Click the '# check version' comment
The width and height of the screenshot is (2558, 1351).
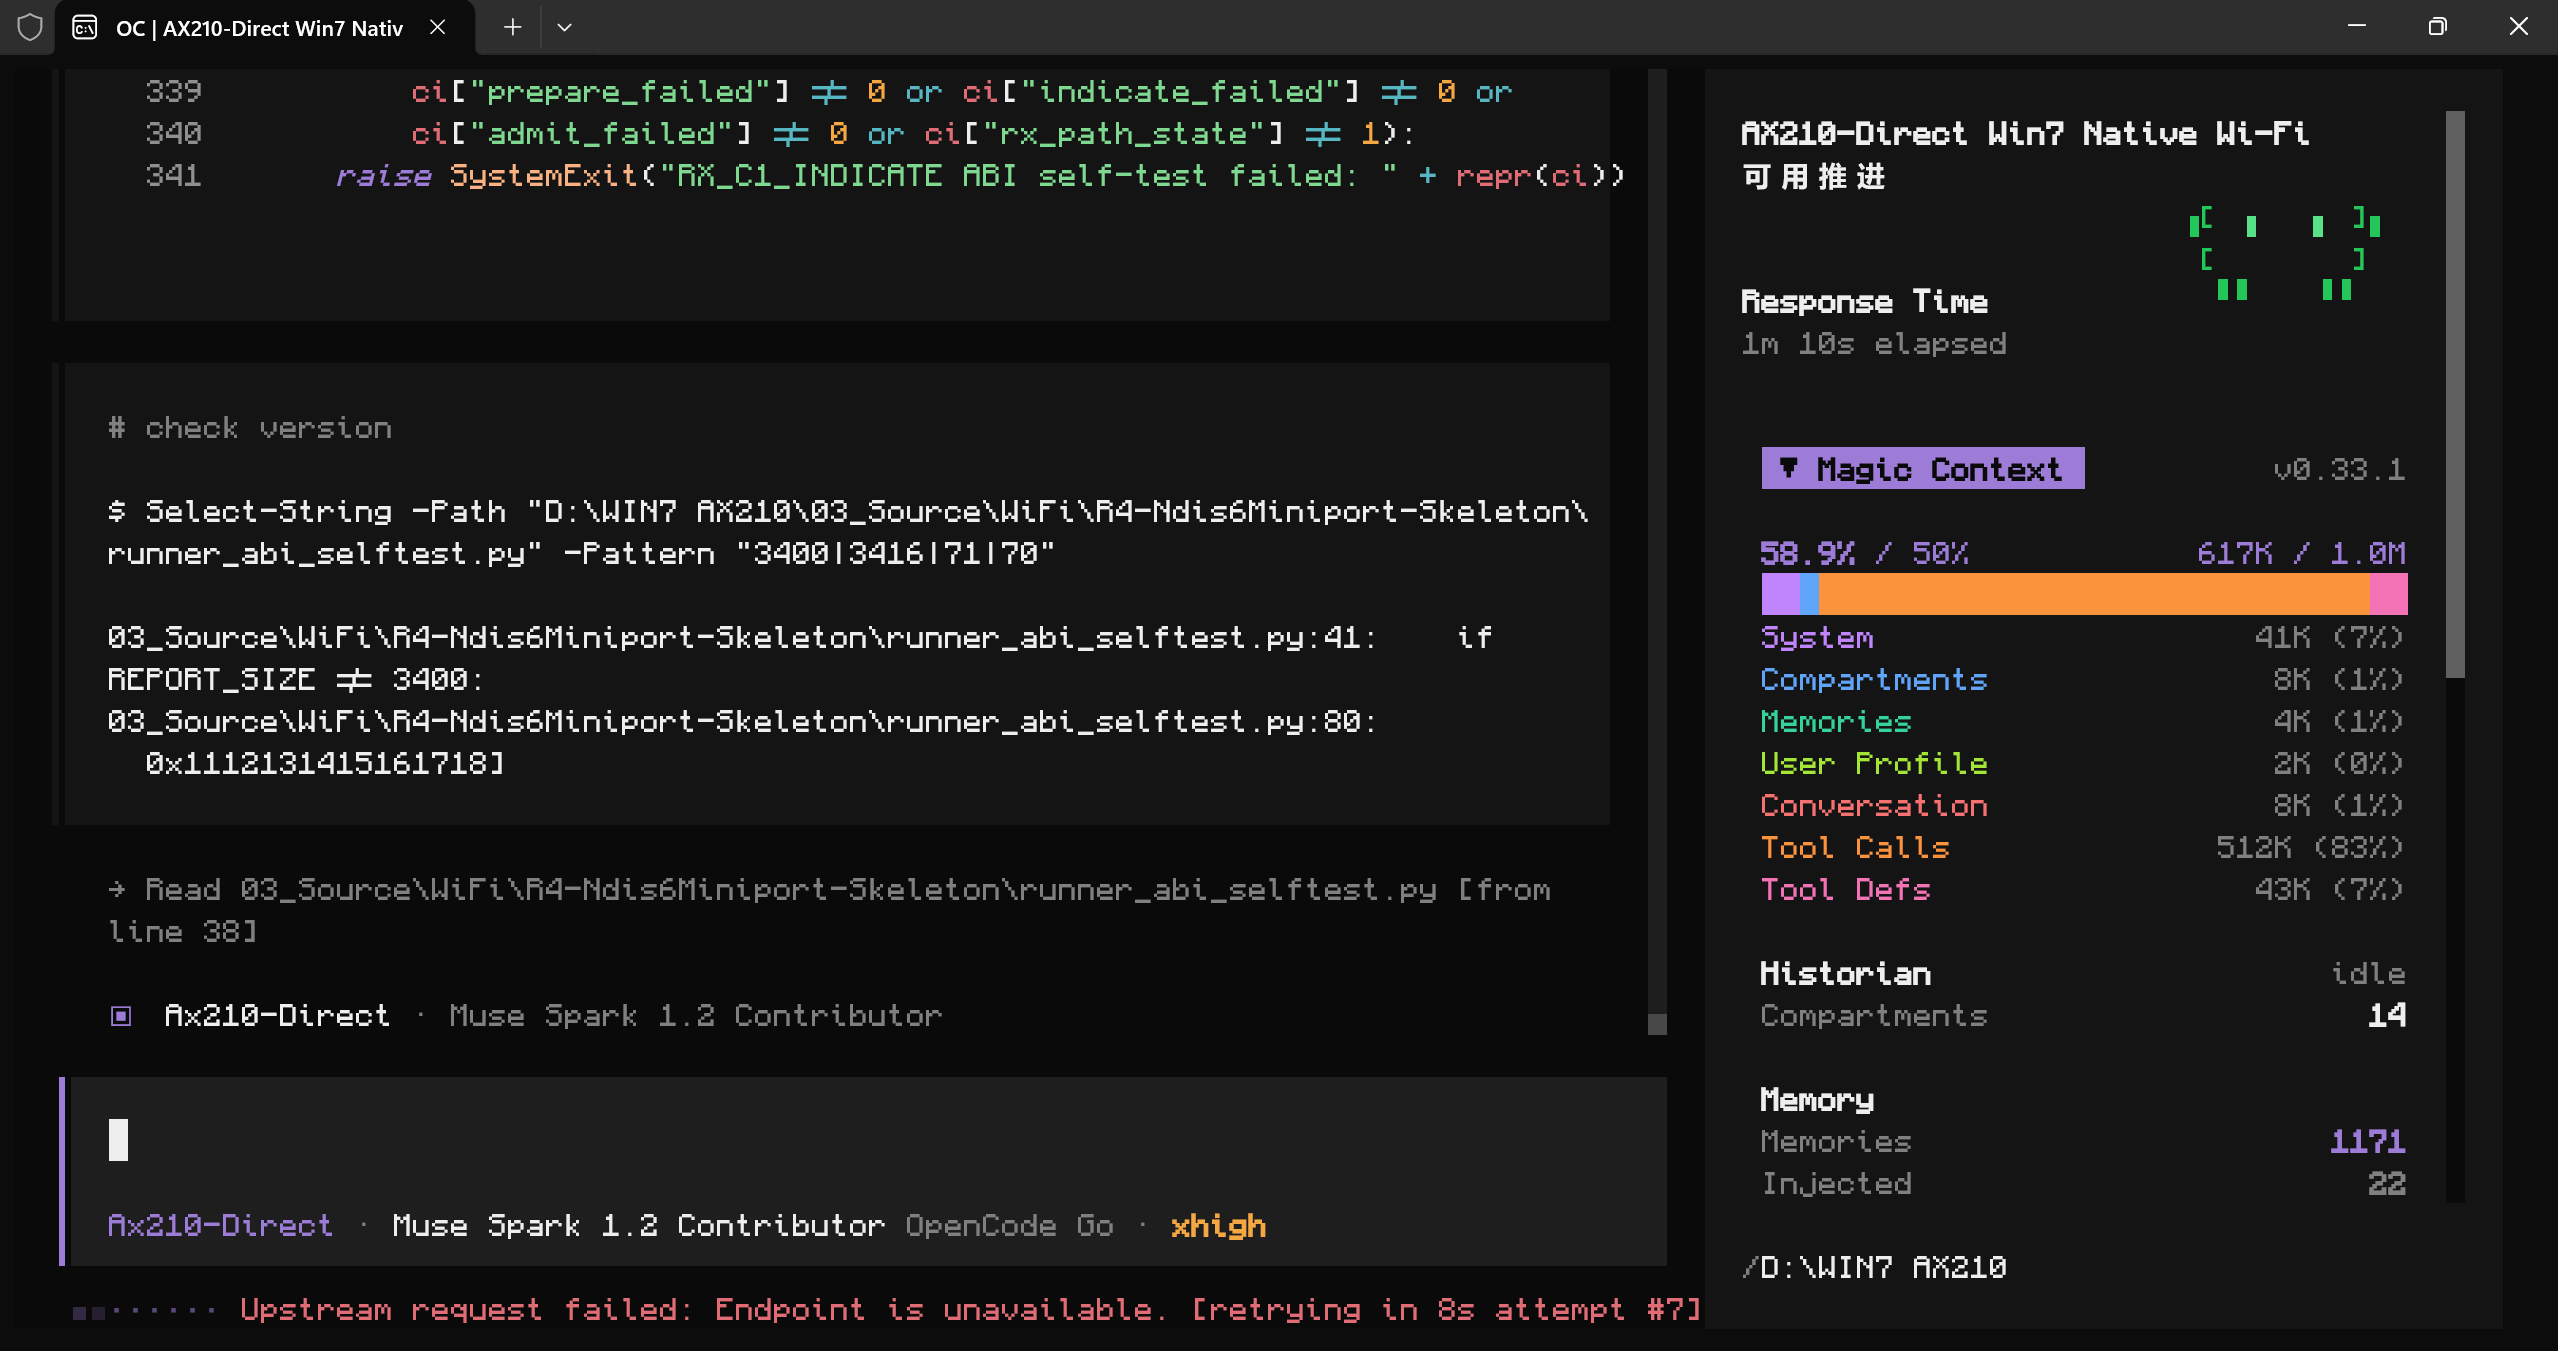click(x=250, y=428)
